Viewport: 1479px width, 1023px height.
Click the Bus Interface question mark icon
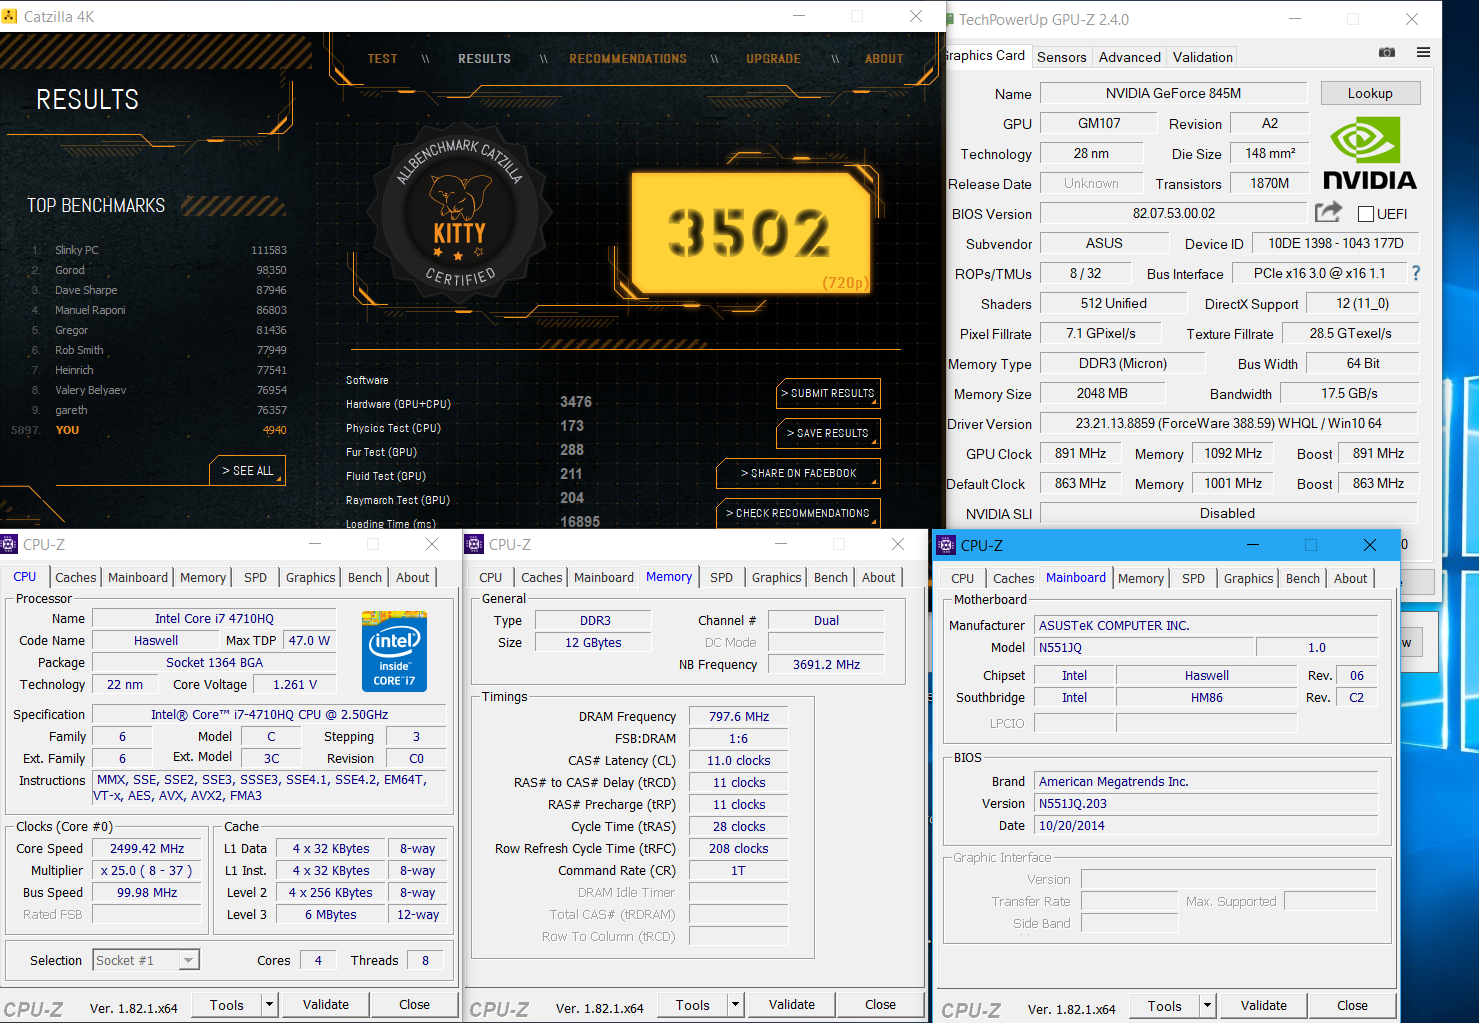pos(1415,273)
